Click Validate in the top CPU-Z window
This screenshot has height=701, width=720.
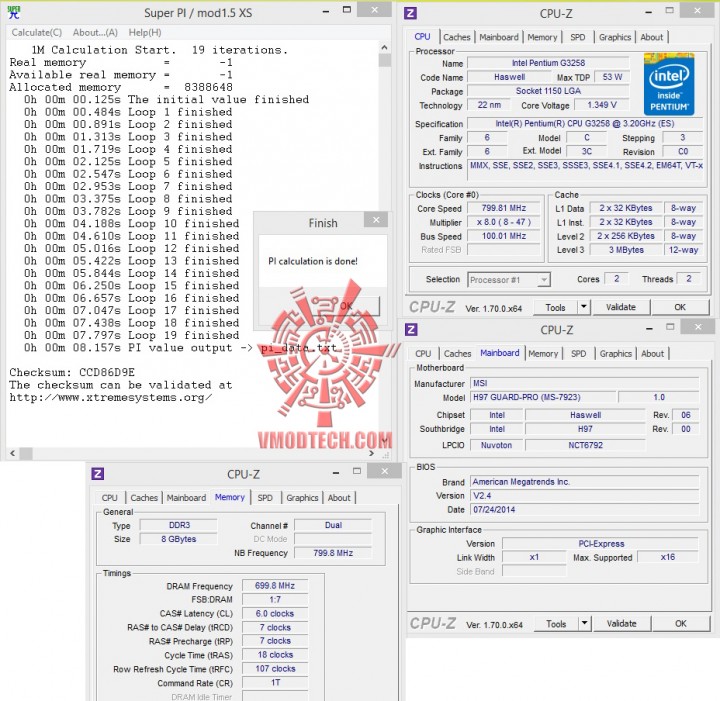621,307
